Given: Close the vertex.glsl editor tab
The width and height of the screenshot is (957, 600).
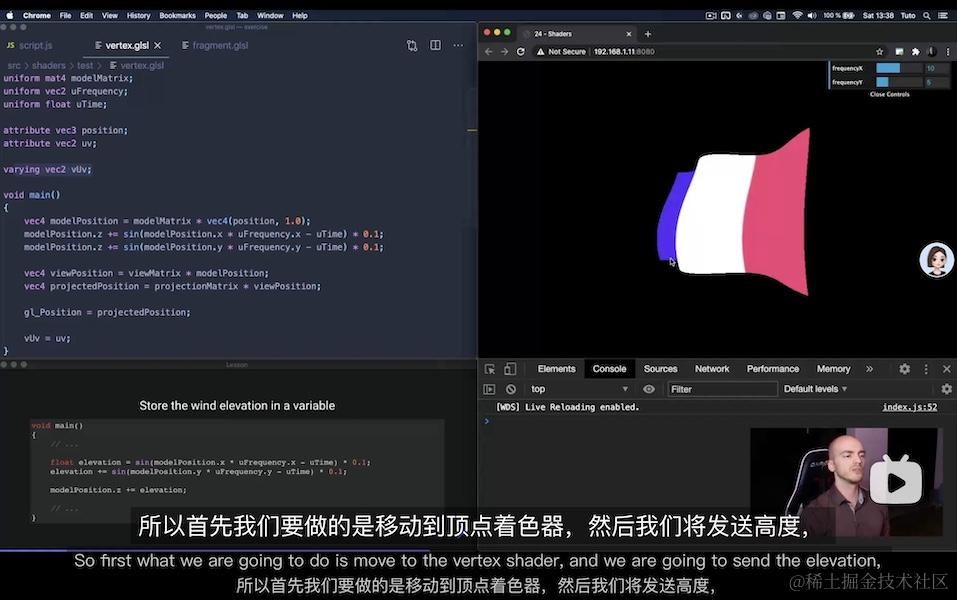Looking at the screenshot, I should click(x=158, y=45).
